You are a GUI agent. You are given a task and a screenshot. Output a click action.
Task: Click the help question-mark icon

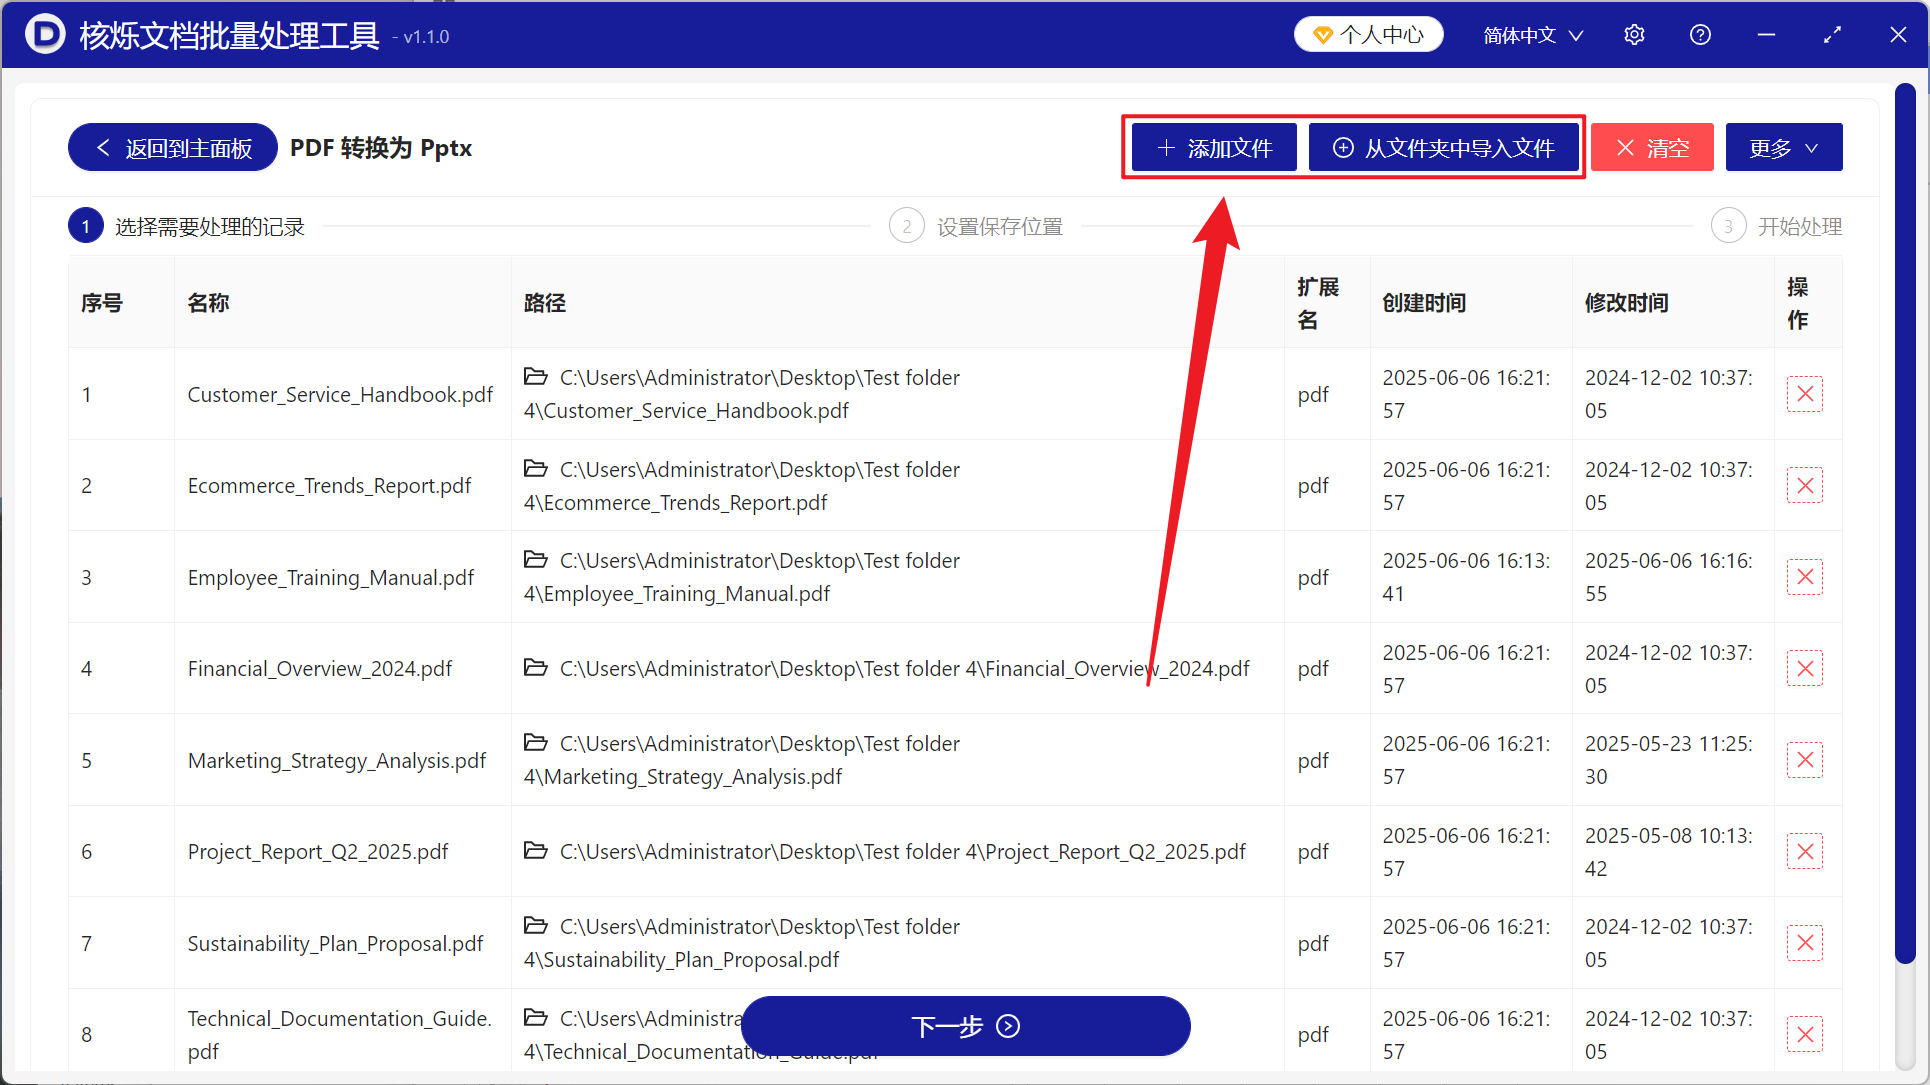click(1700, 34)
